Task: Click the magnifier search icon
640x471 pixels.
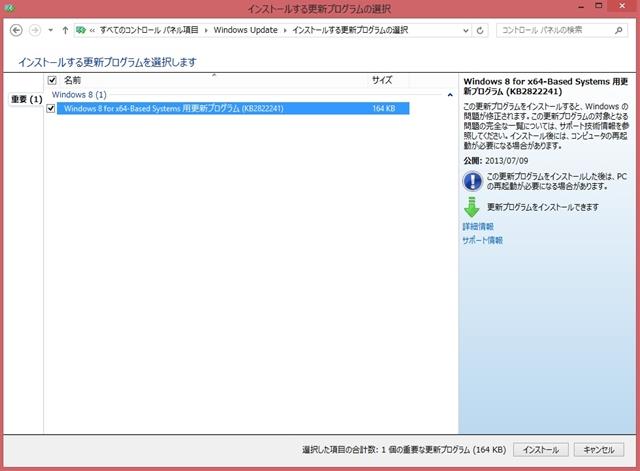Action: pyautogui.click(x=619, y=30)
